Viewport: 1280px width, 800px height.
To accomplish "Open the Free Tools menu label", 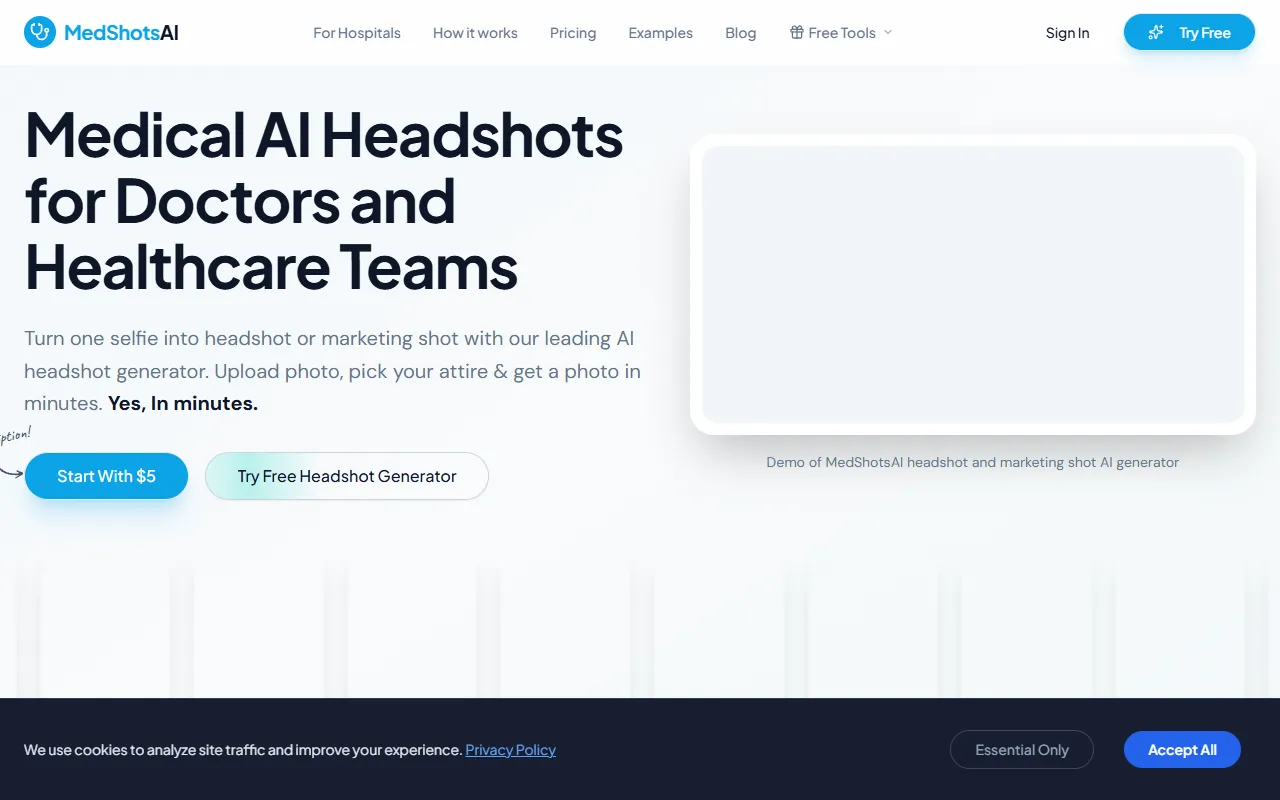I will (842, 33).
